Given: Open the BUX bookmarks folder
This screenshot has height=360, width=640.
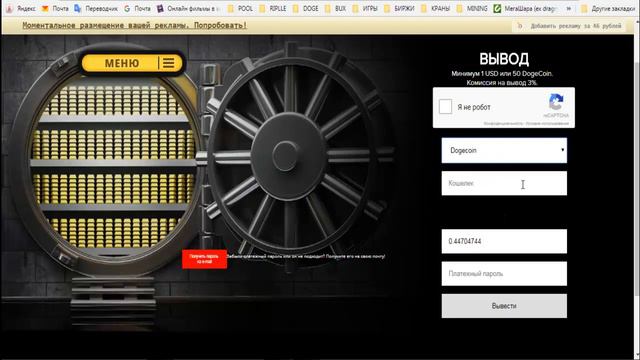Looking at the screenshot, I should 336,8.
